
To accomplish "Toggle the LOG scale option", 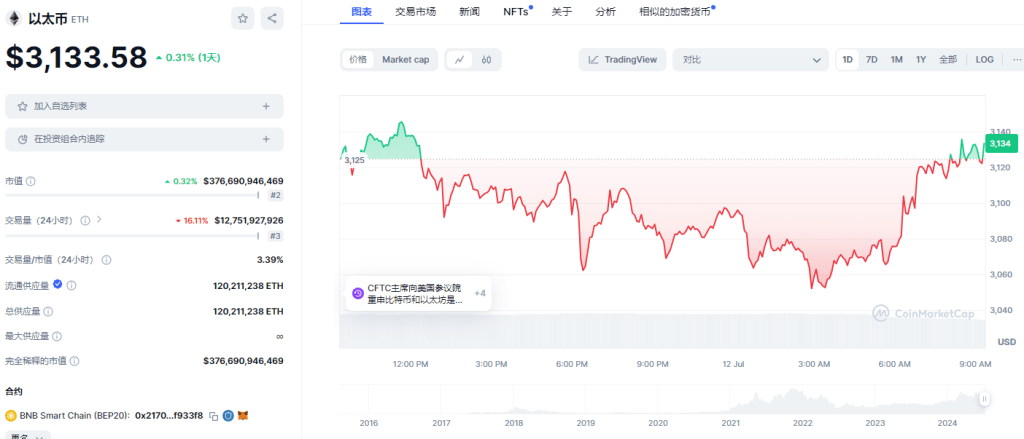I will click(x=985, y=60).
